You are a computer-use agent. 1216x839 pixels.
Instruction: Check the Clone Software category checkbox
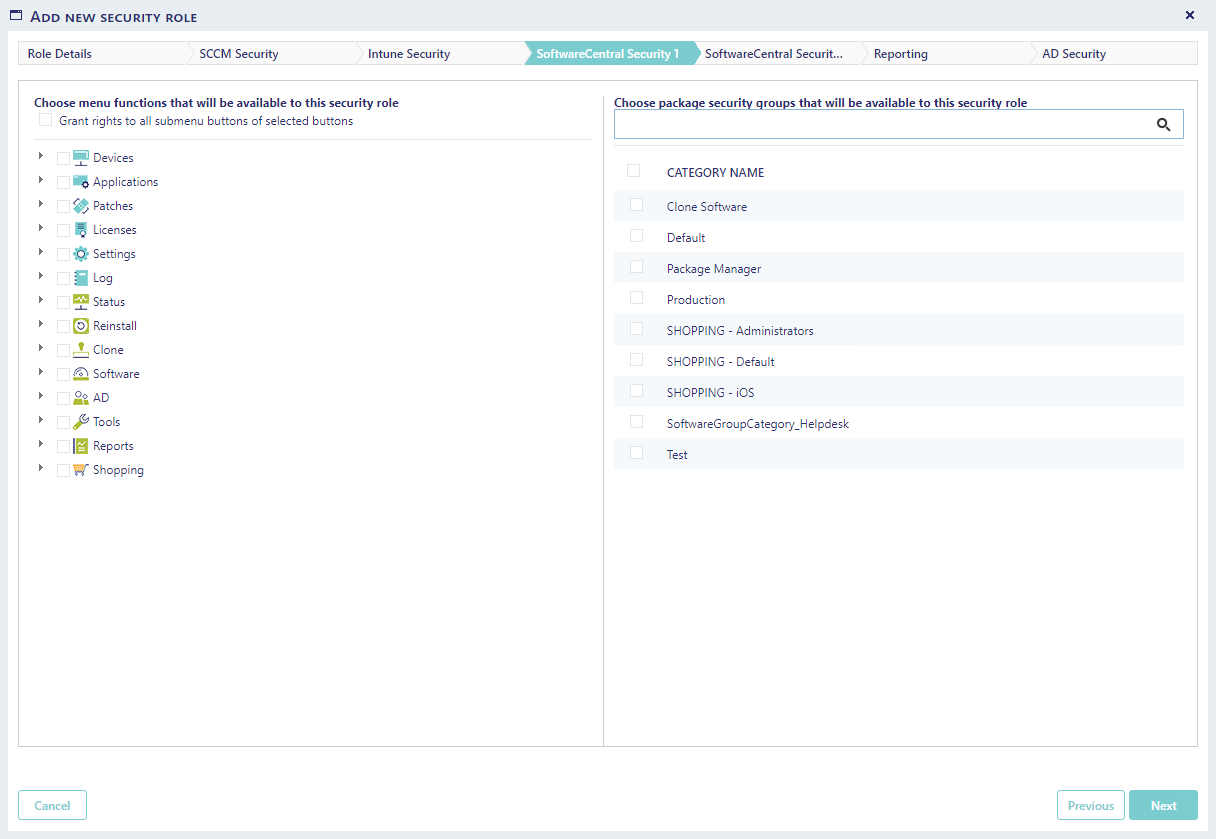coord(636,205)
